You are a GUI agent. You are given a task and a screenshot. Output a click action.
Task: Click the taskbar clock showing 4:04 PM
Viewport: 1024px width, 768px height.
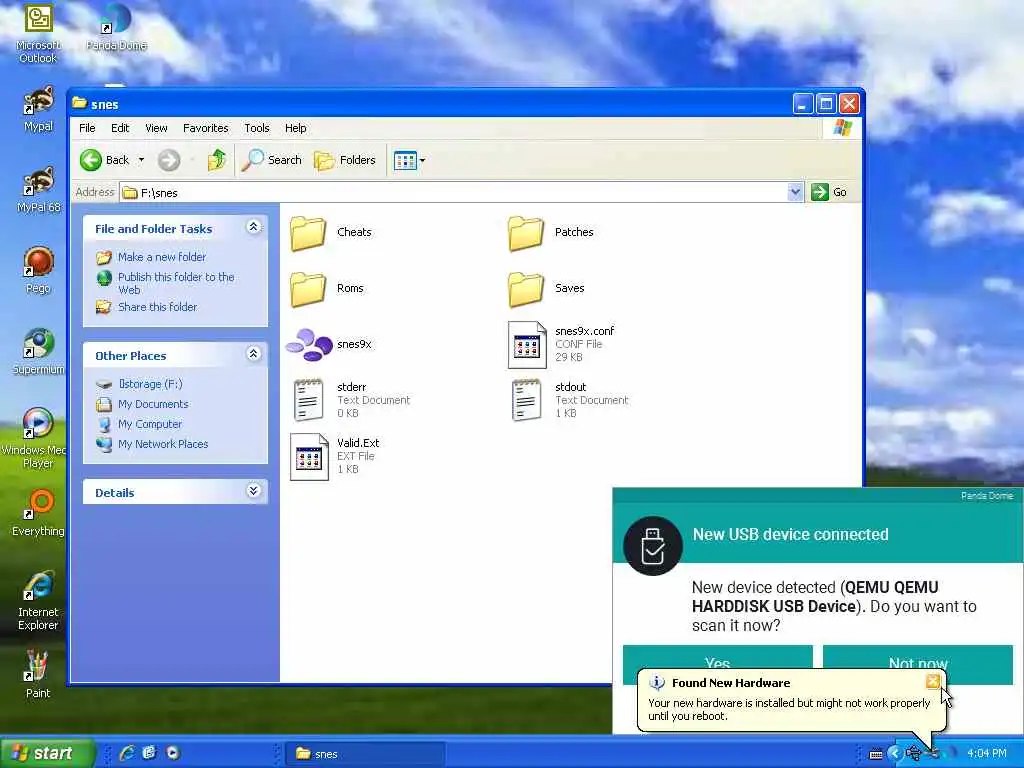986,754
